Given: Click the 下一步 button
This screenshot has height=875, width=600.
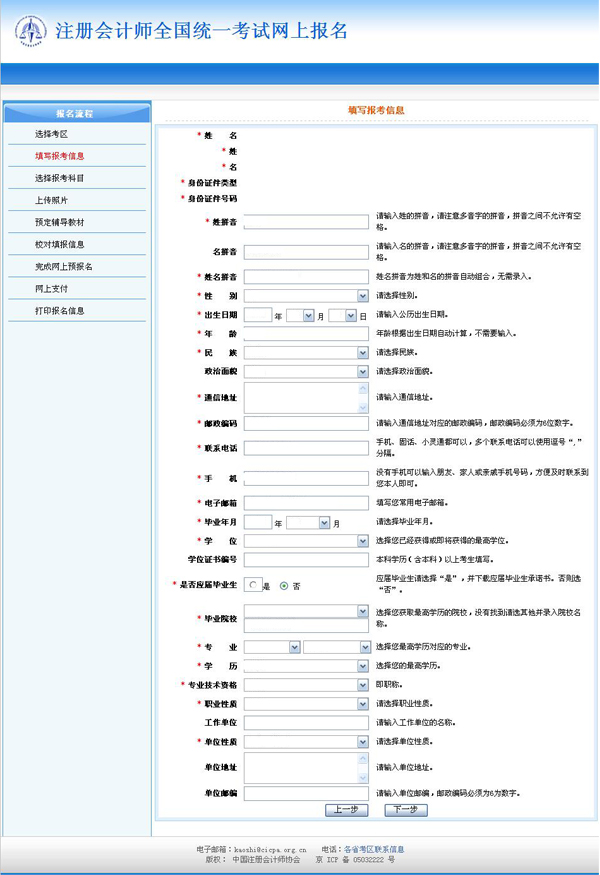Looking at the screenshot, I should click(x=406, y=810).
